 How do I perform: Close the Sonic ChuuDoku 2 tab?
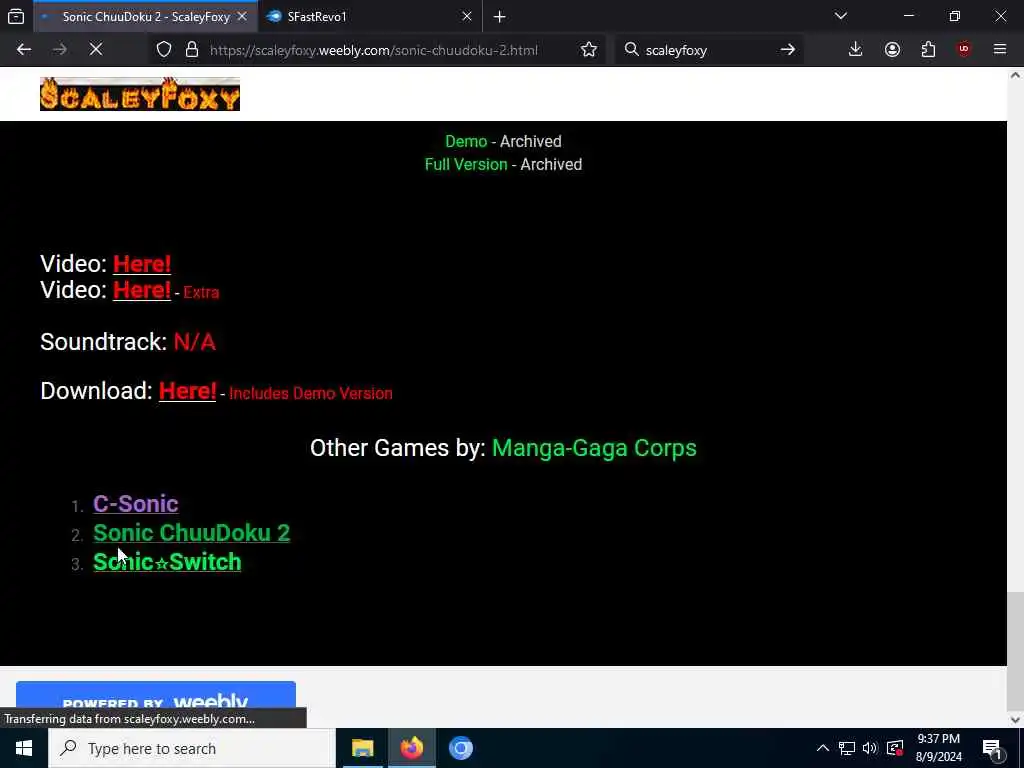(242, 16)
